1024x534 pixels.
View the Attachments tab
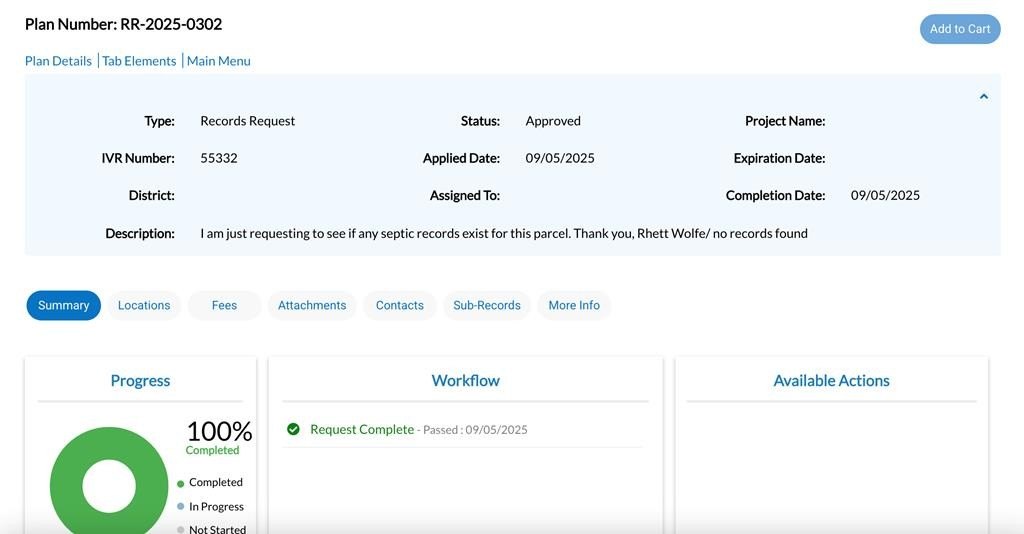point(312,305)
